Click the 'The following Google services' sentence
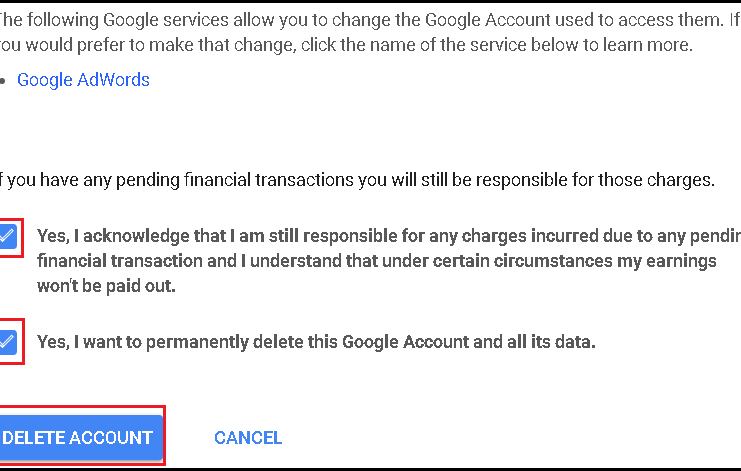741x471 pixels. (370, 33)
